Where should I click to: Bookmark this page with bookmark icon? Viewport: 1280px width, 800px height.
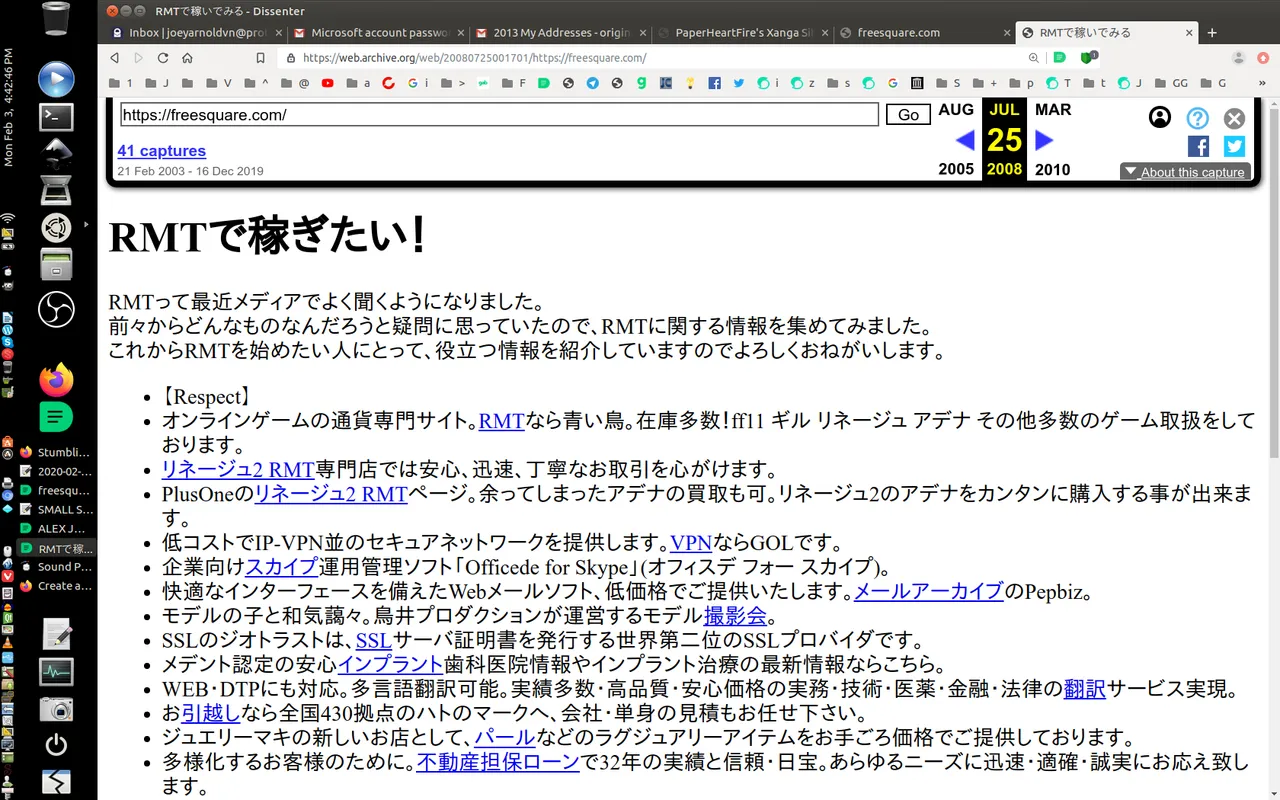point(261,58)
